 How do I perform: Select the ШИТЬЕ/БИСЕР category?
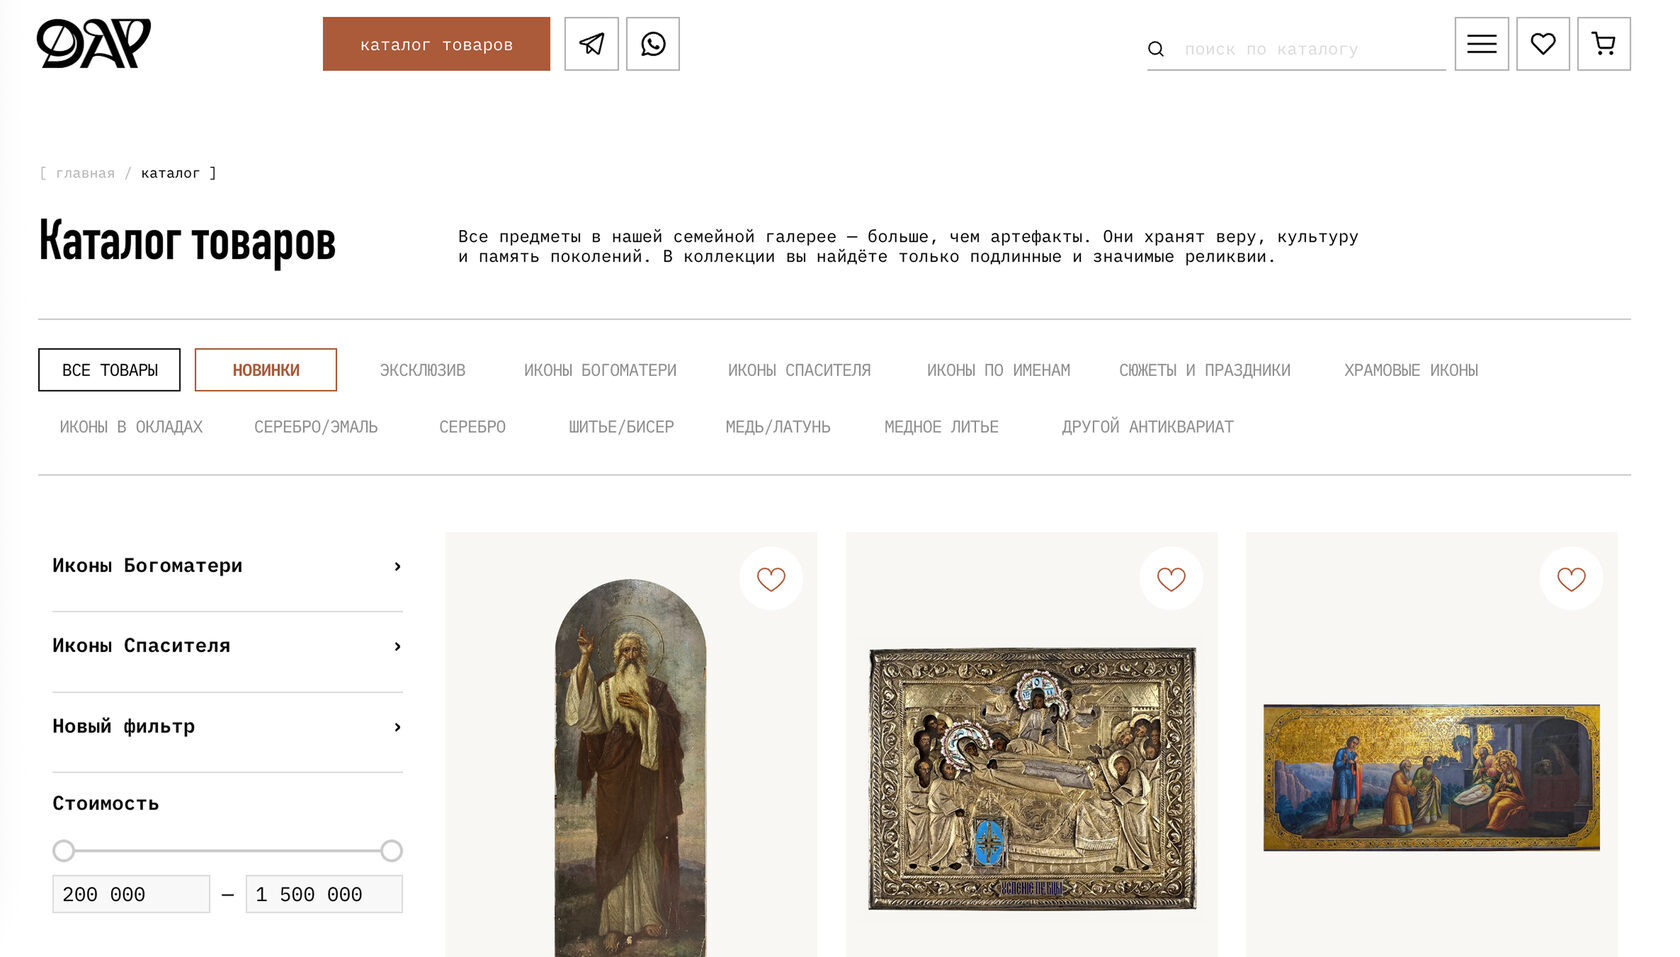tap(621, 427)
